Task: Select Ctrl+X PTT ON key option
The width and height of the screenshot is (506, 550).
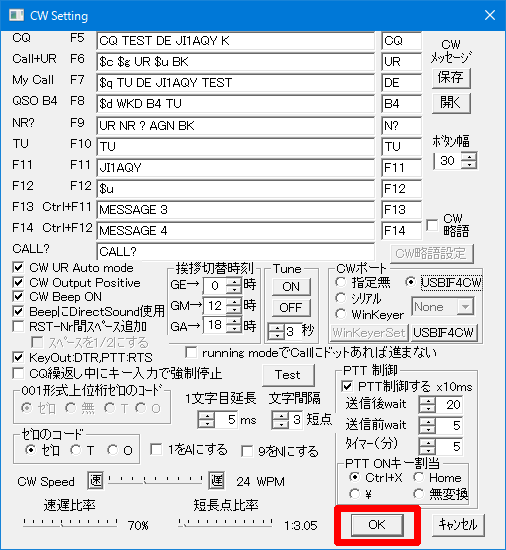Action: click(x=355, y=477)
